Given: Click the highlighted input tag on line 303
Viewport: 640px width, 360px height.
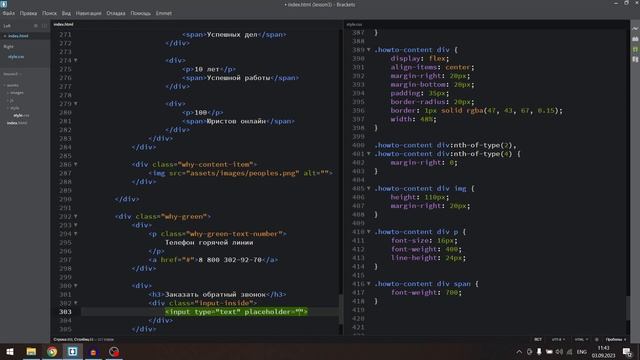Looking at the screenshot, I should coord(236,312).
